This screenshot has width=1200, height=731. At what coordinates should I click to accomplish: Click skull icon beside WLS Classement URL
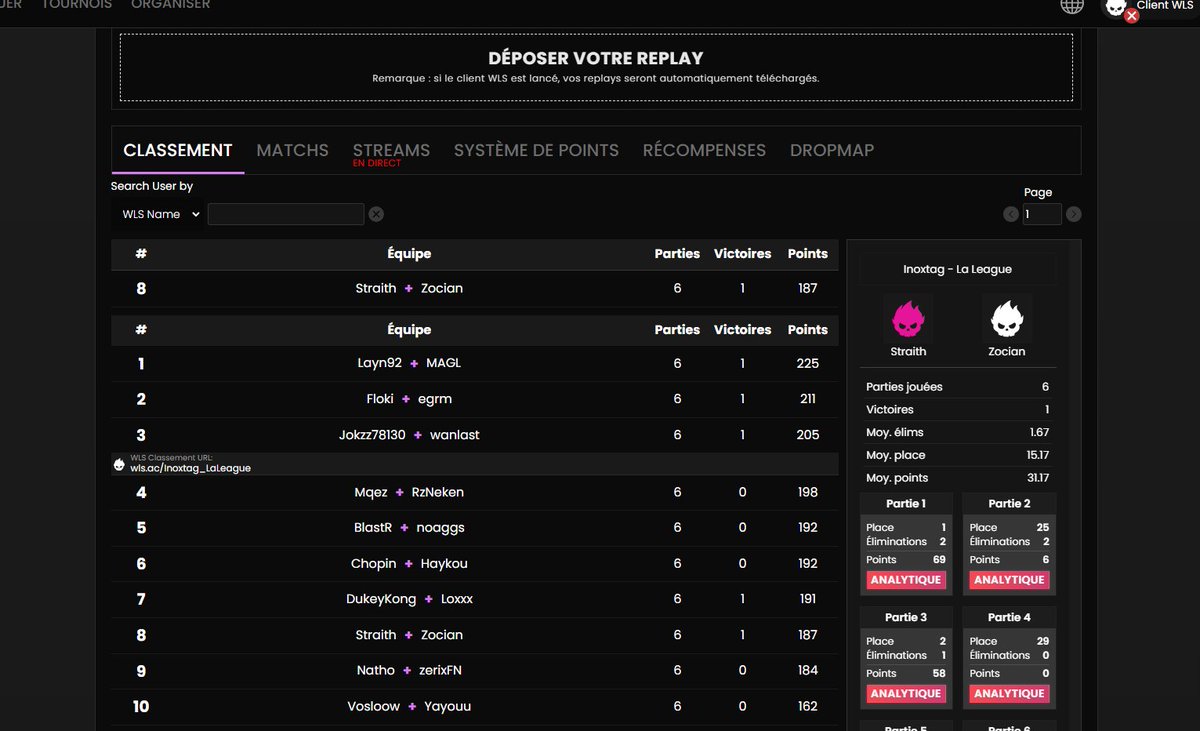(119, 463)
